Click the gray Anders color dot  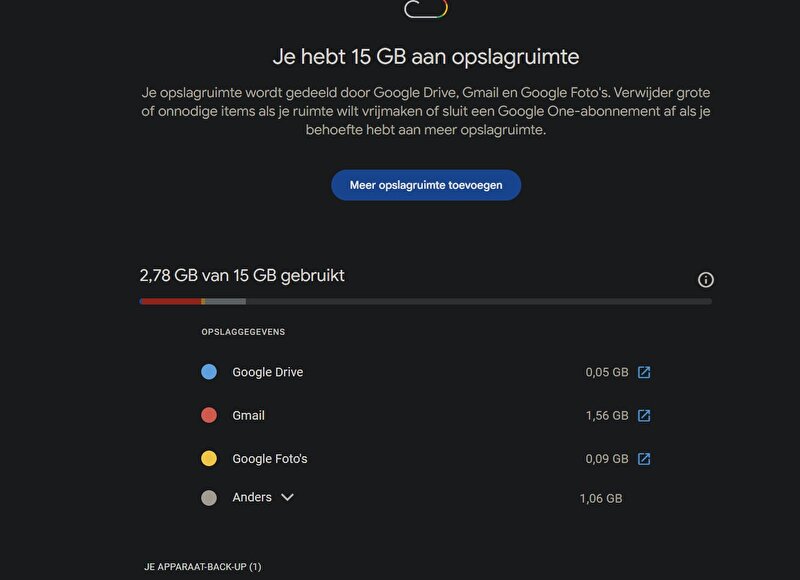[x=209, y=497]
